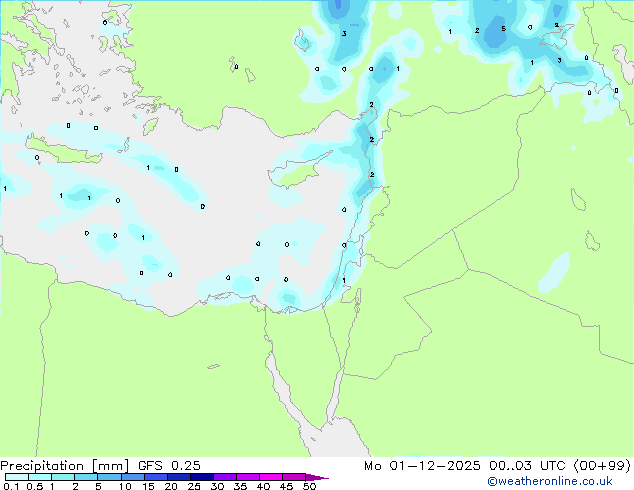Click the 'Mo 01-12-2025' date text
634x490 pixels.
(x=422, y=466)
